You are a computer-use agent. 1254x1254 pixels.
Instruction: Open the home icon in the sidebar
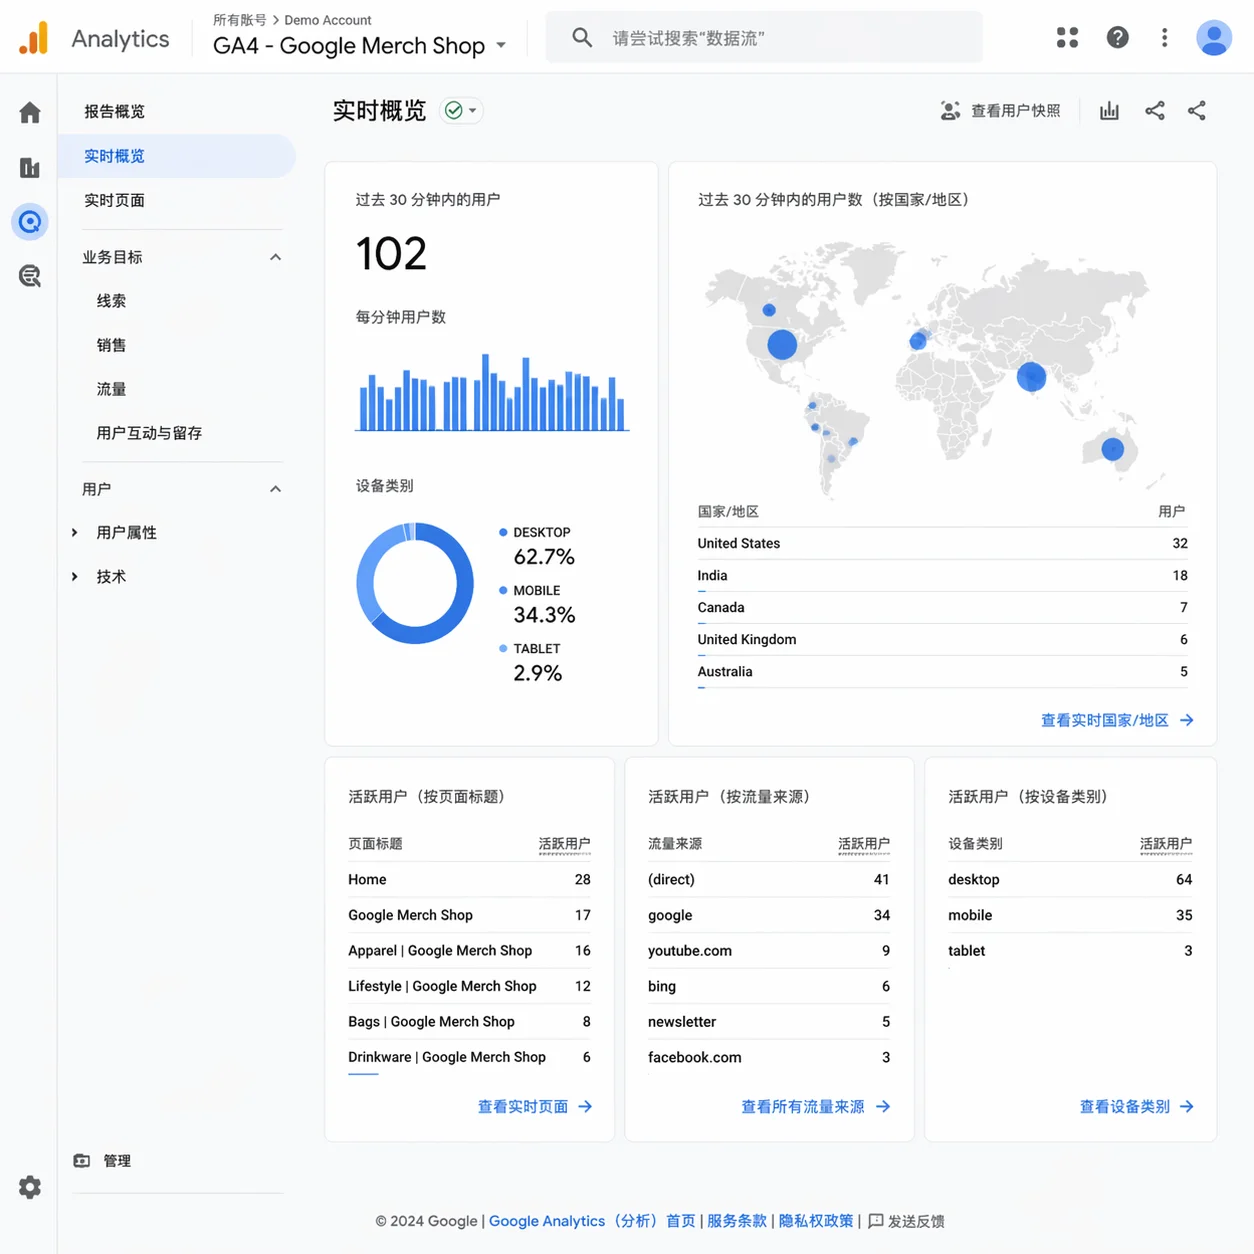click(29, 112)
